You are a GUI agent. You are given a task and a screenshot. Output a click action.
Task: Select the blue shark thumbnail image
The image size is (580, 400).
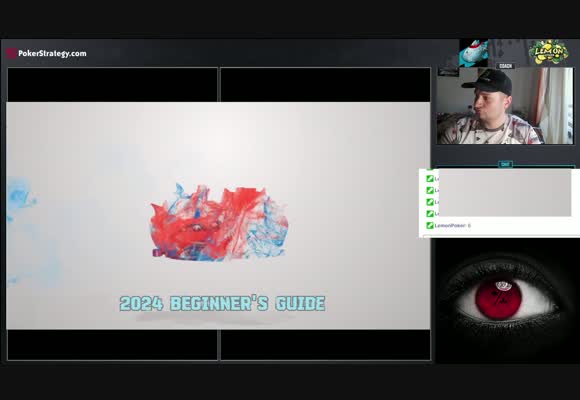point(473,53)
